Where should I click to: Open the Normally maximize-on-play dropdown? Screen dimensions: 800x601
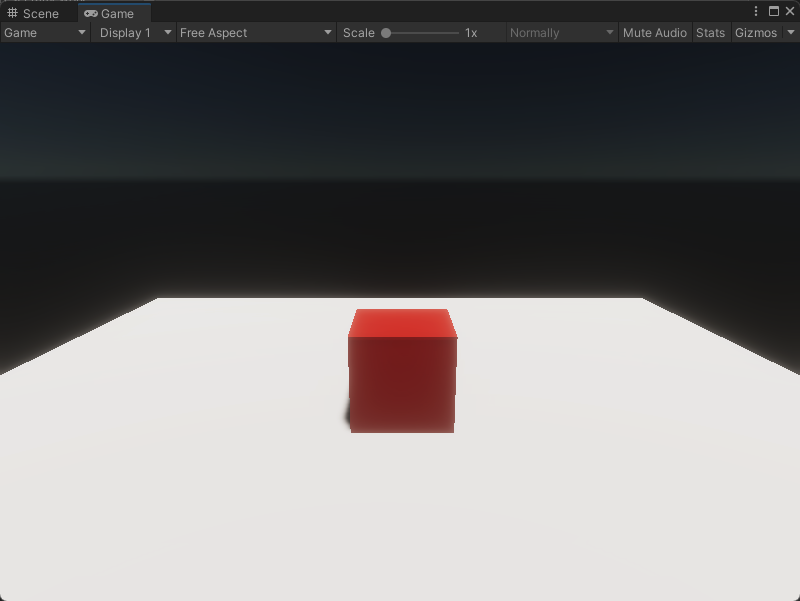point(560,32)
